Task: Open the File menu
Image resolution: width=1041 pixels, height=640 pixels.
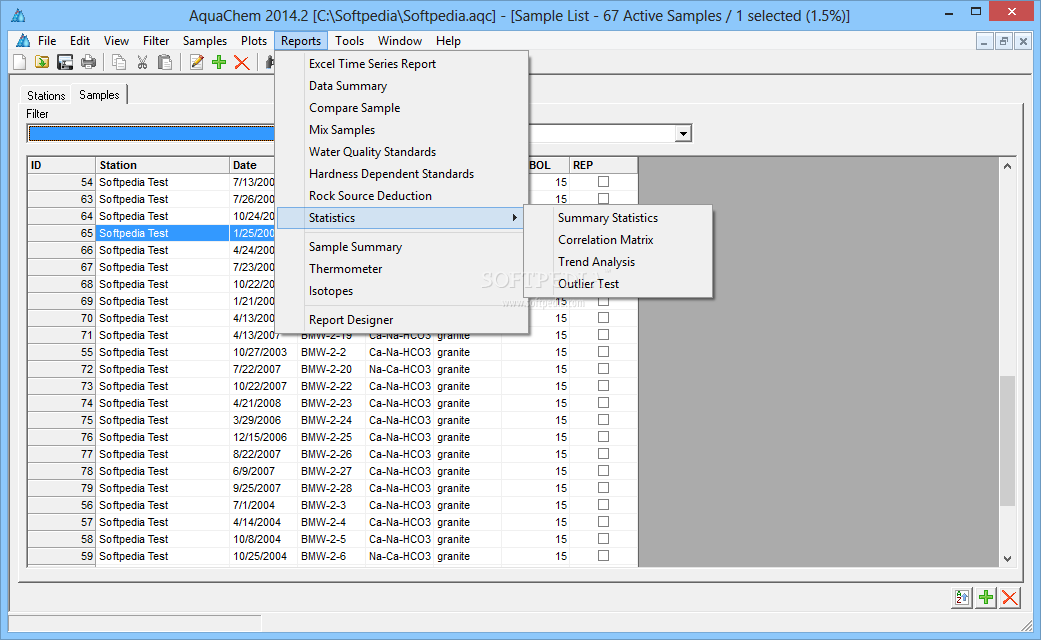Action: pos(47,40)
